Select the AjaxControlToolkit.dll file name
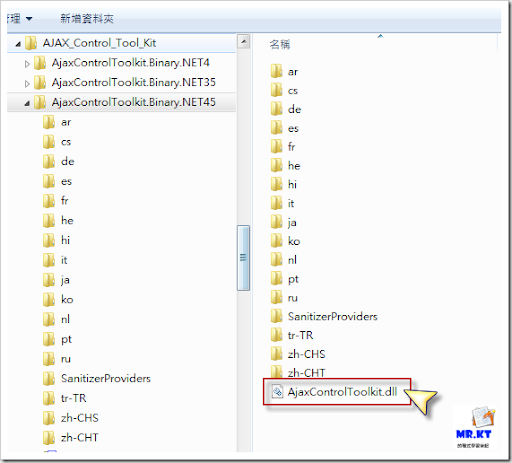This screenshot has width=512, height=463. [x=343, y=392]
